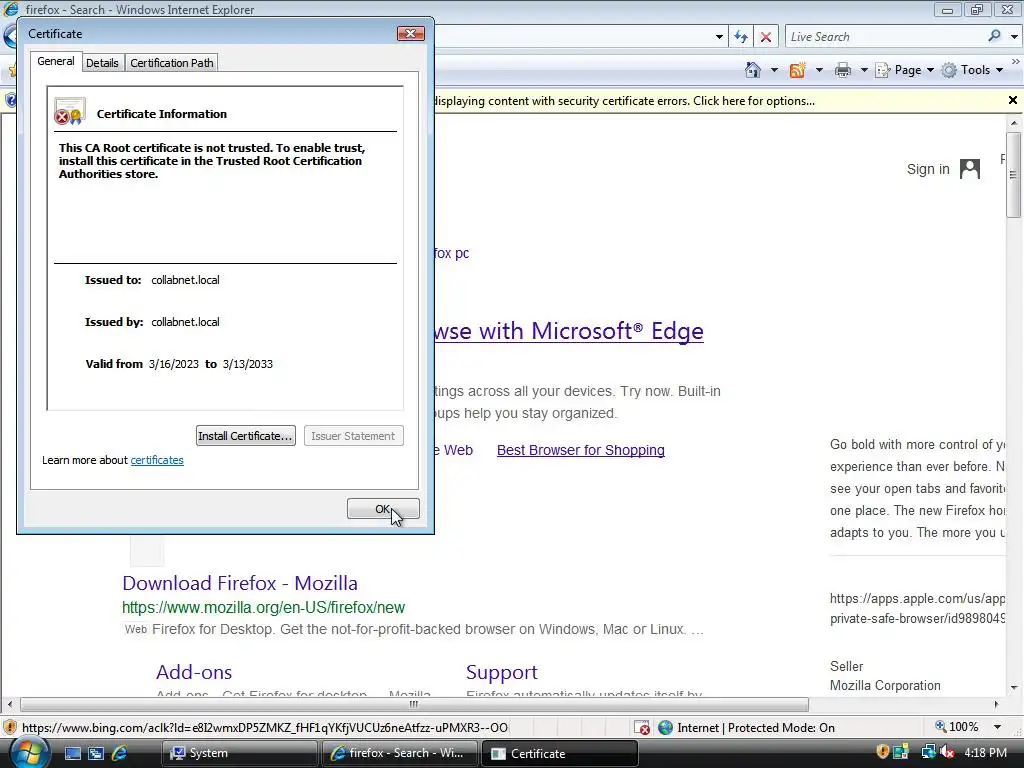This screenshot has width=1024, height=768.
Task: Click the IE Refresh icon
Action: click(741, 37)
